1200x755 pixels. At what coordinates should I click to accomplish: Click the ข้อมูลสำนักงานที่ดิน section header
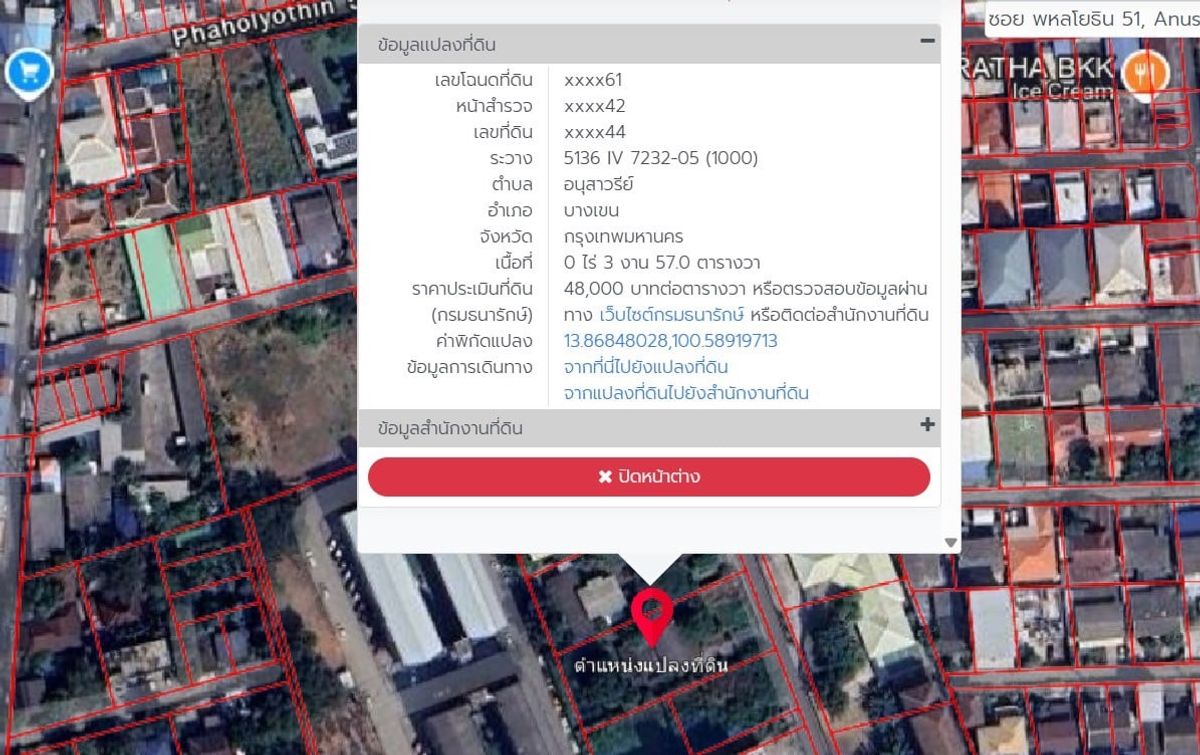[649, 428]
